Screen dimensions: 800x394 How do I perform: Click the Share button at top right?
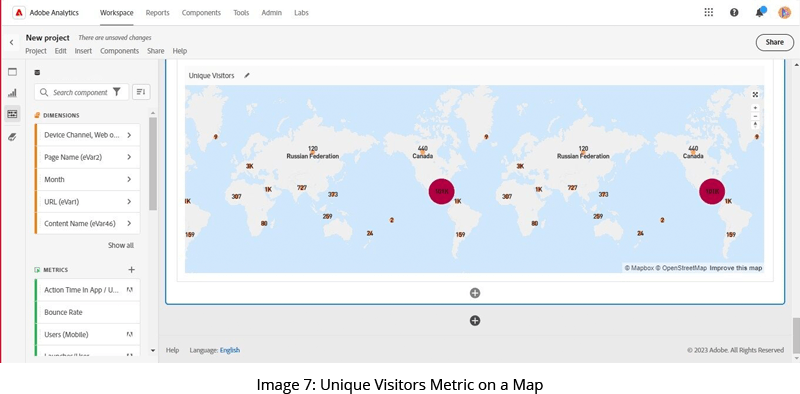pos(774,42)
